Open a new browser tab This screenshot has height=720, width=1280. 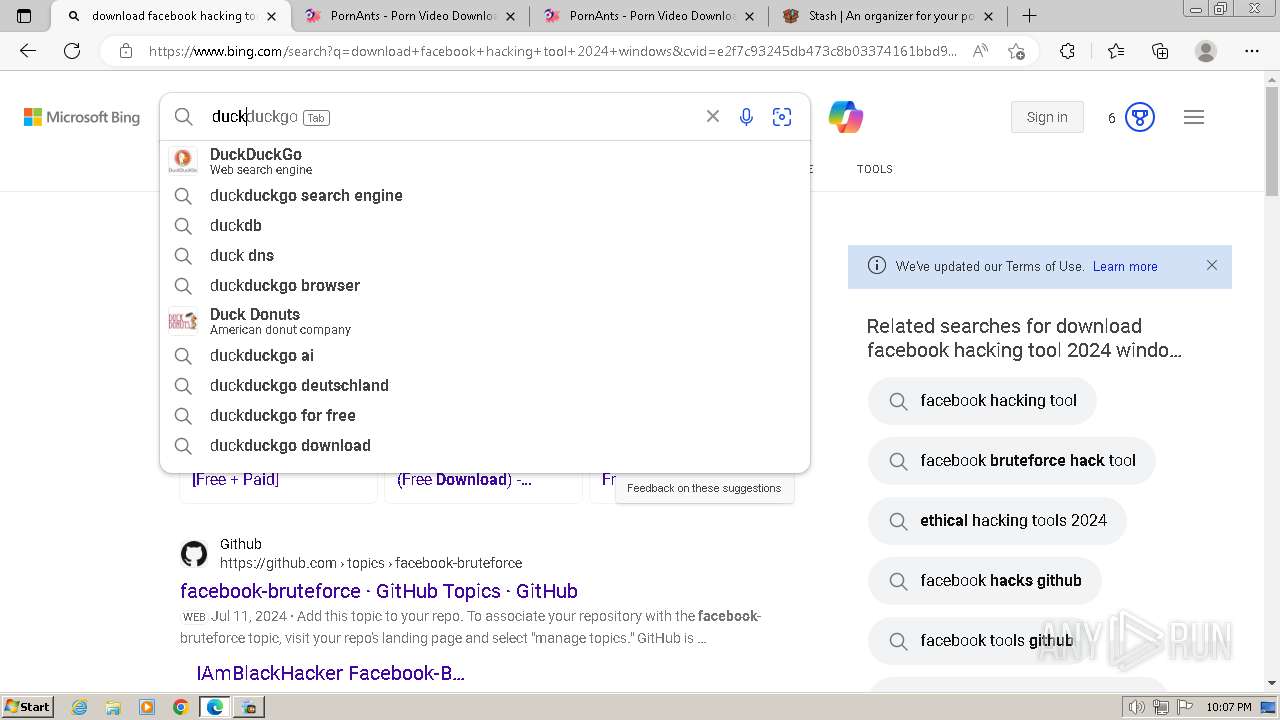1029,15
